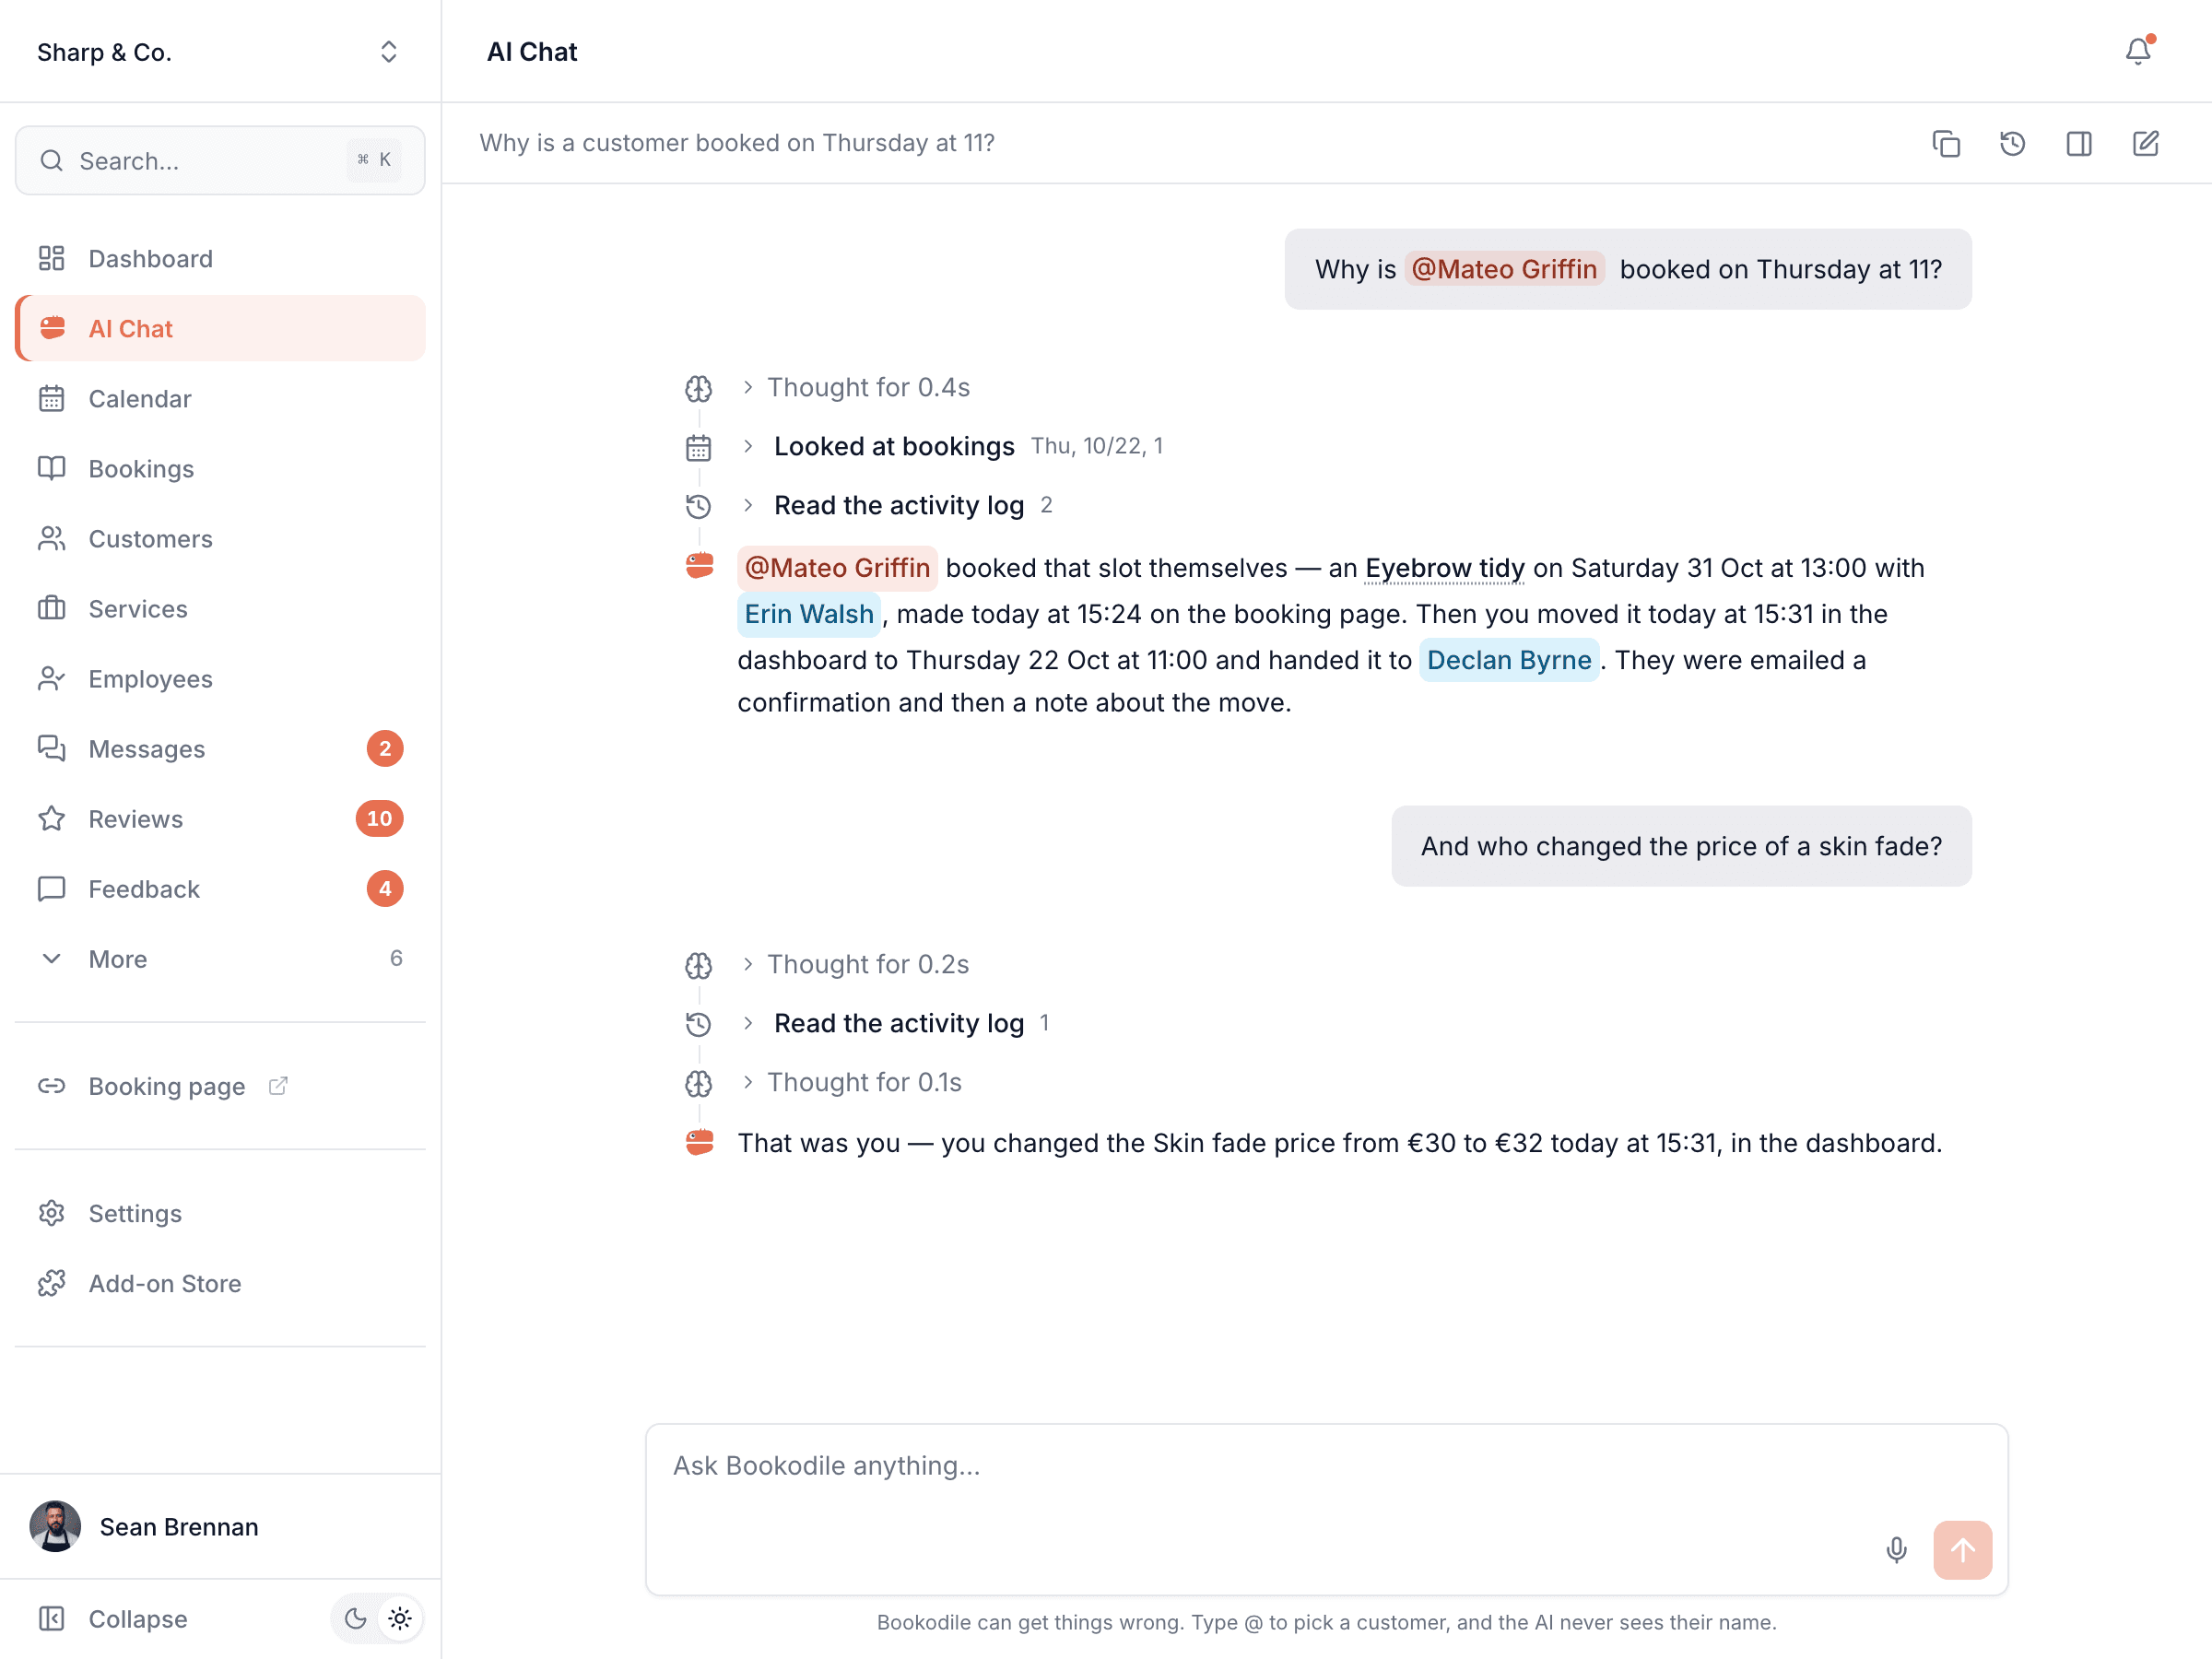Expand Read the activity log with 2 entries
2212x1659 pixels.
coord(897,505)
